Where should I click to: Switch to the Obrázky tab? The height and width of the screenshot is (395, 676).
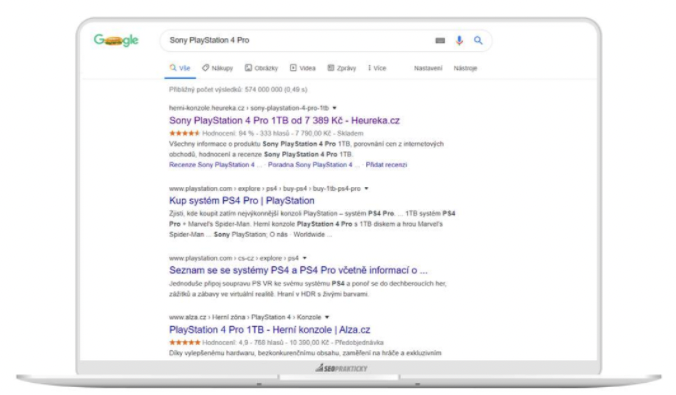(261, 68)
